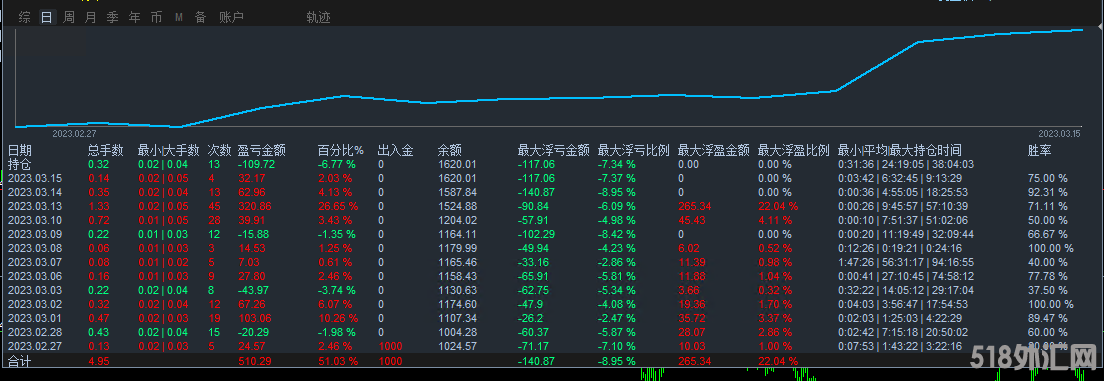Switch to the 综 summary tab
This screenshot has width=1104, height=381.
click(25, 18)
